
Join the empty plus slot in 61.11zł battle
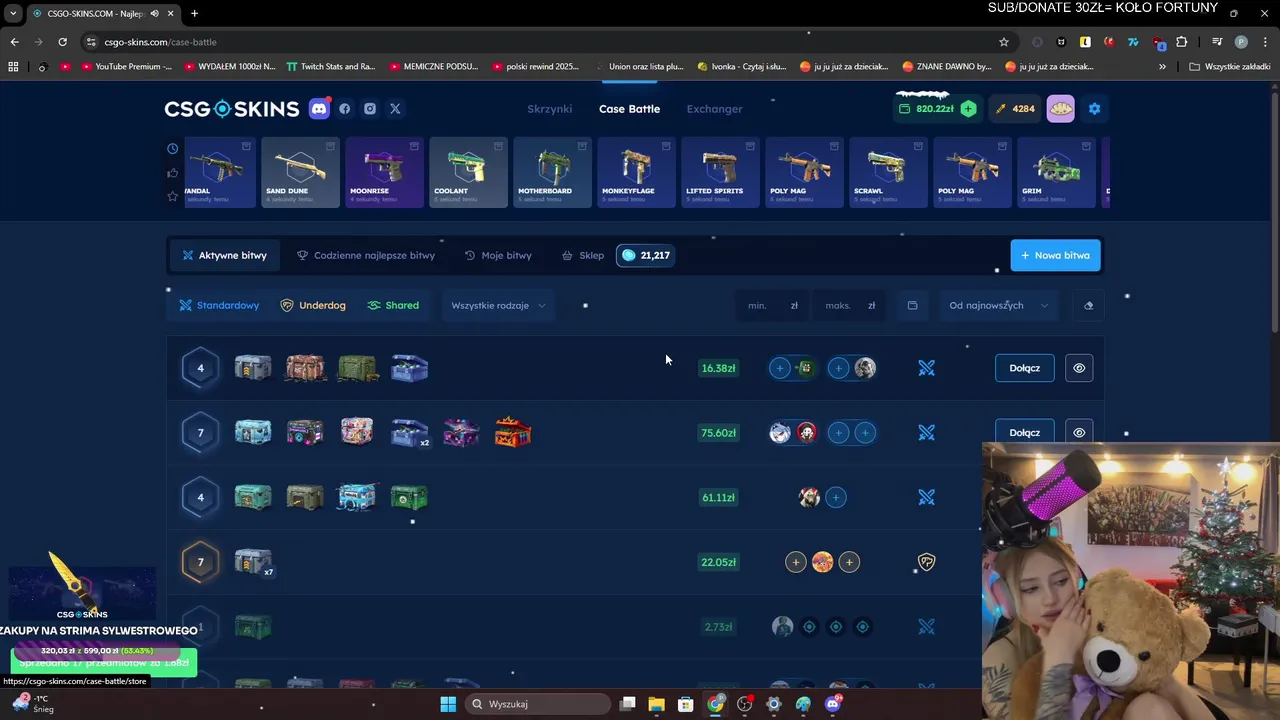click(836, 497)
